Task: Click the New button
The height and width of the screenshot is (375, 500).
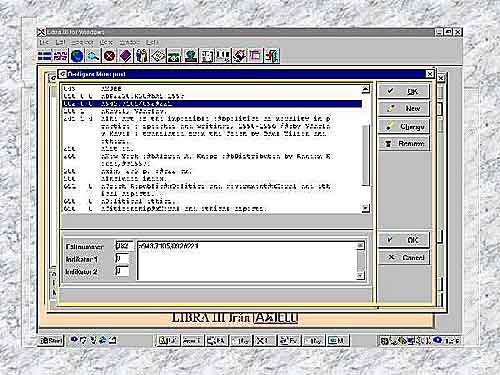Action: coord(404,108)
